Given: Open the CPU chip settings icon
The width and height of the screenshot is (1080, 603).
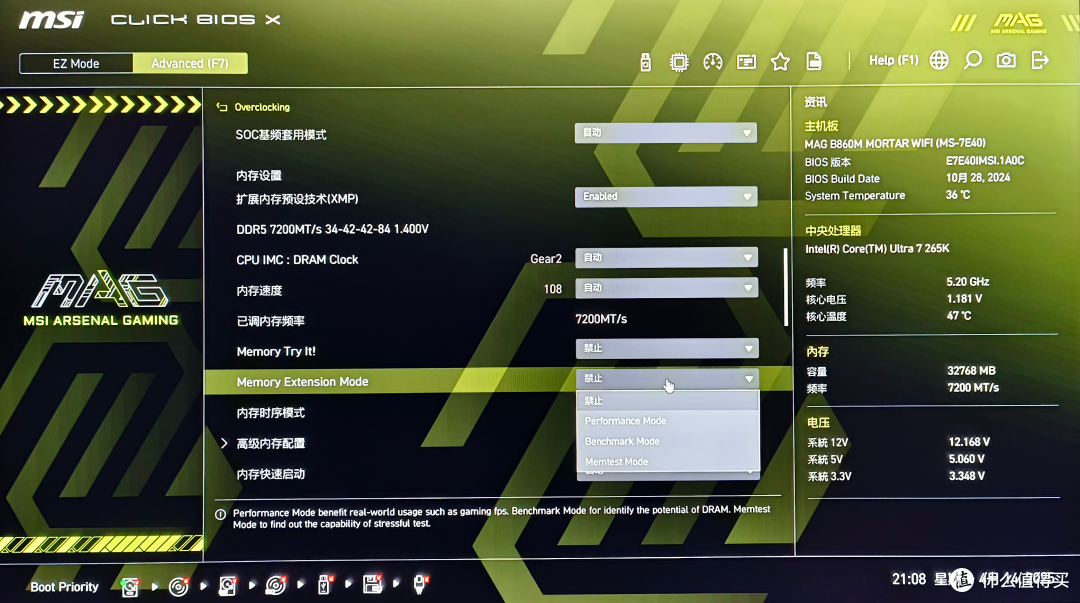Looking at the screenshot, I should click(x=679, y=62).
